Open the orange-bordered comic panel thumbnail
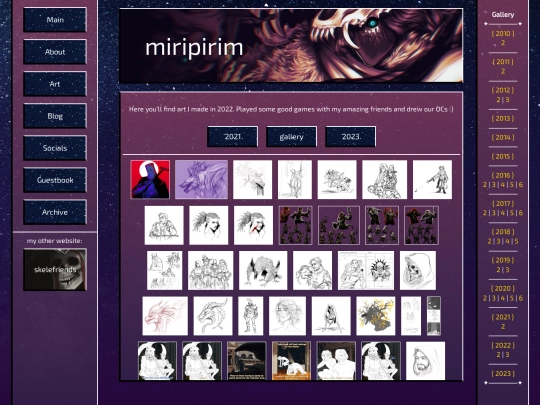 click(x=291, y=361)
